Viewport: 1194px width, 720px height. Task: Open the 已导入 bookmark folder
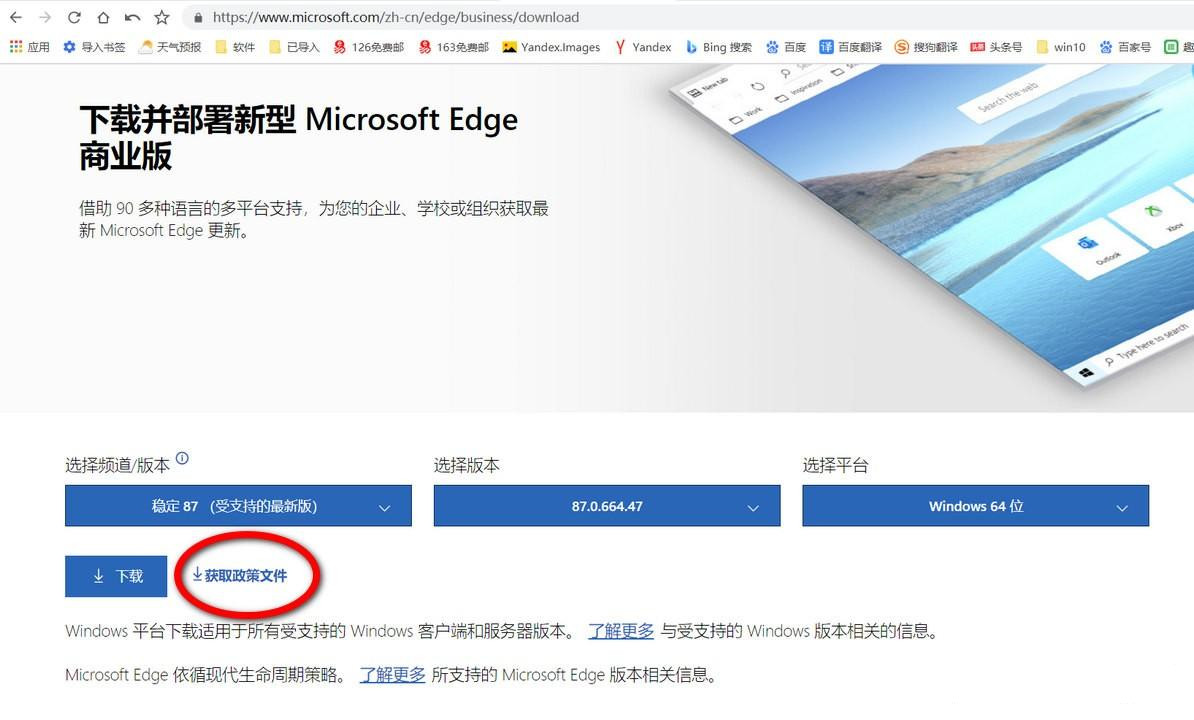point(294,47)
